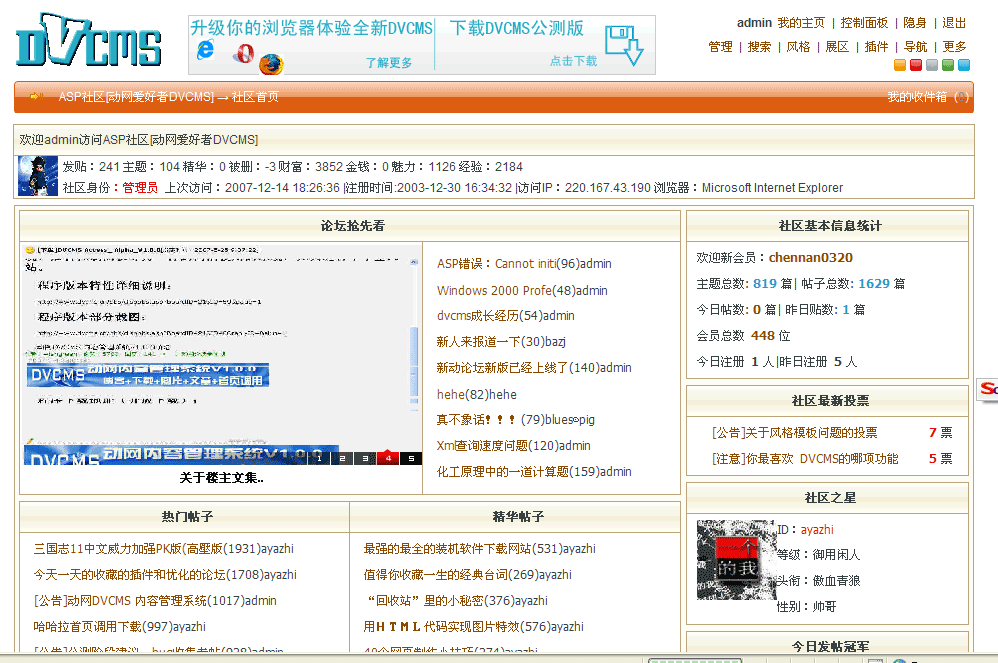
Task: Click the Internet Explorer browser icon in banner
Action: [206, 49]
